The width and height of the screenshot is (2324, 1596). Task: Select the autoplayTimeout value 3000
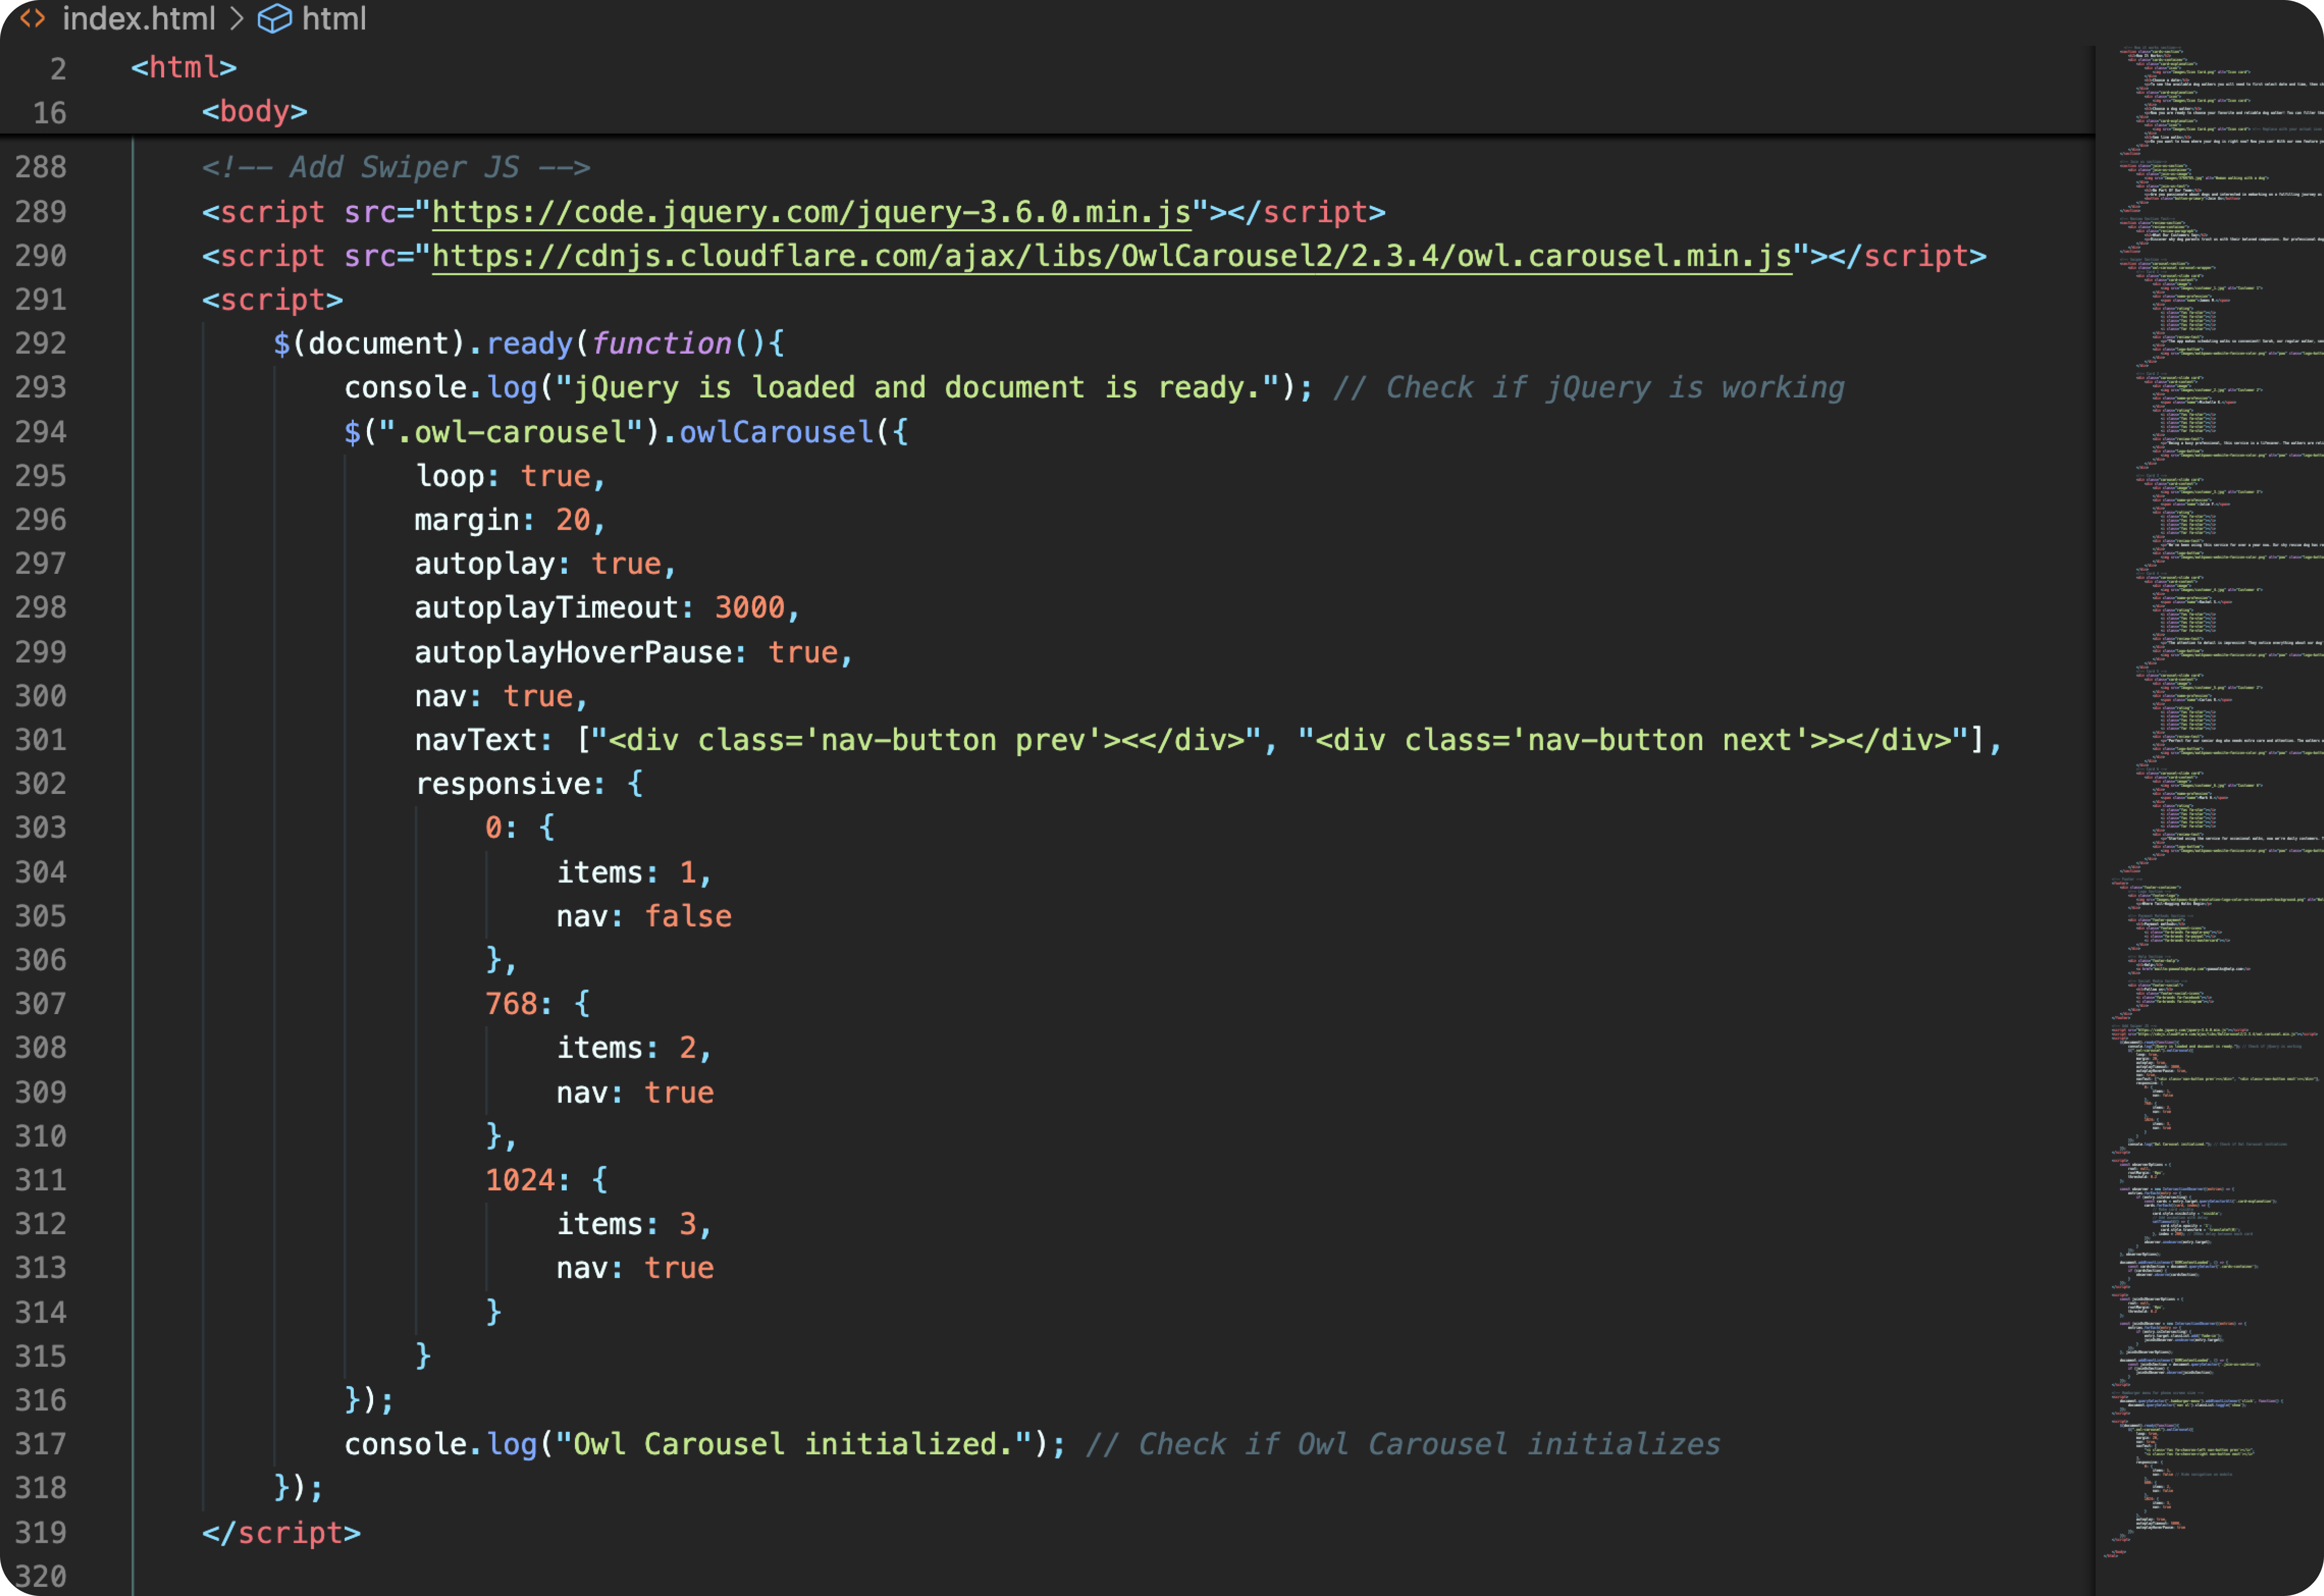(752, 607)
